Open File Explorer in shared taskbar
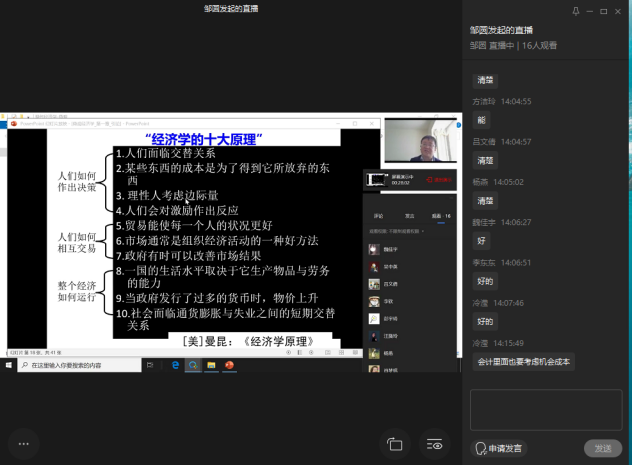 [x=211, y=365]
